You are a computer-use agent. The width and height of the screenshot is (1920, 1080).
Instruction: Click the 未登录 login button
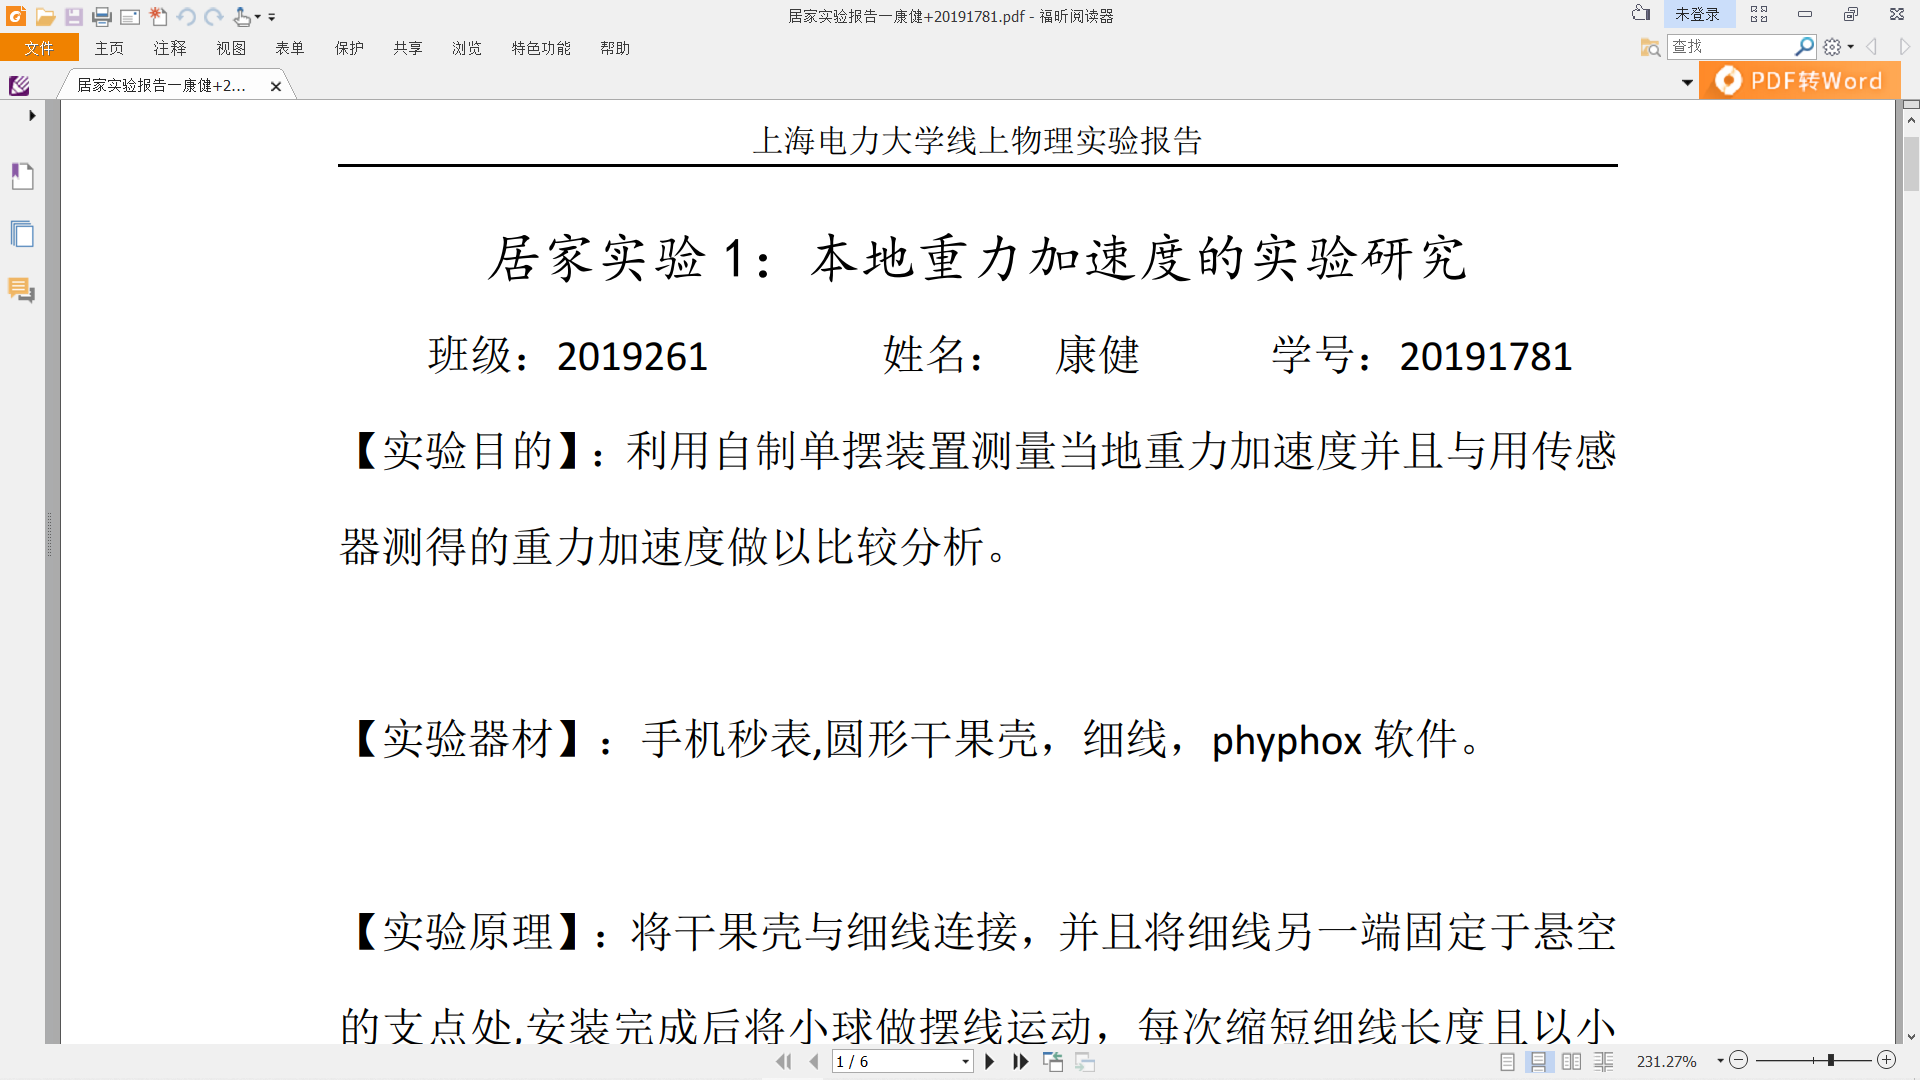point(1697,14)
